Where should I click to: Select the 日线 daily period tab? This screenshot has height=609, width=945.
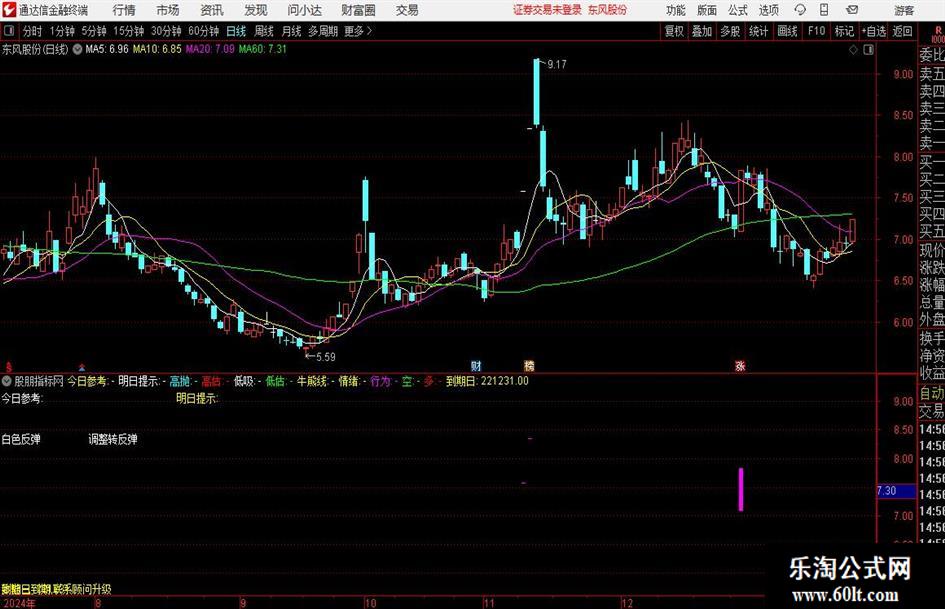236,31
